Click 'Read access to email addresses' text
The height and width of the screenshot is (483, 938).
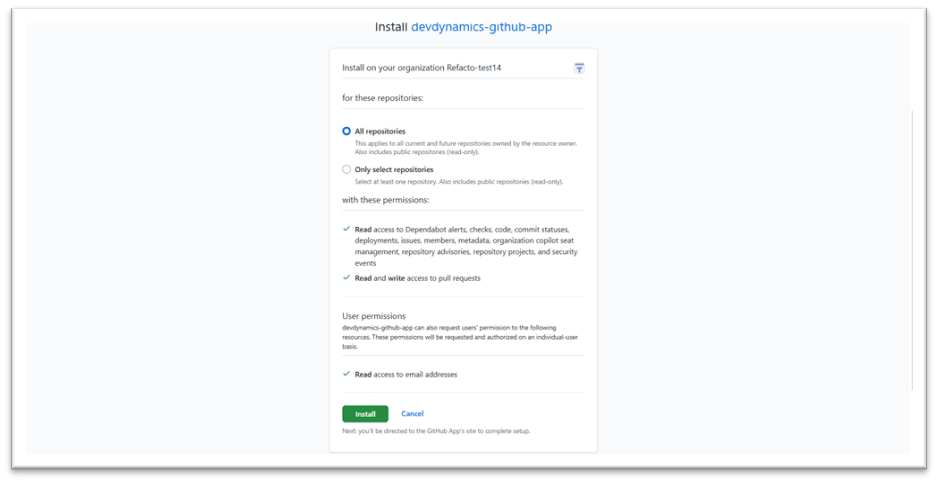tap(406, 375)
